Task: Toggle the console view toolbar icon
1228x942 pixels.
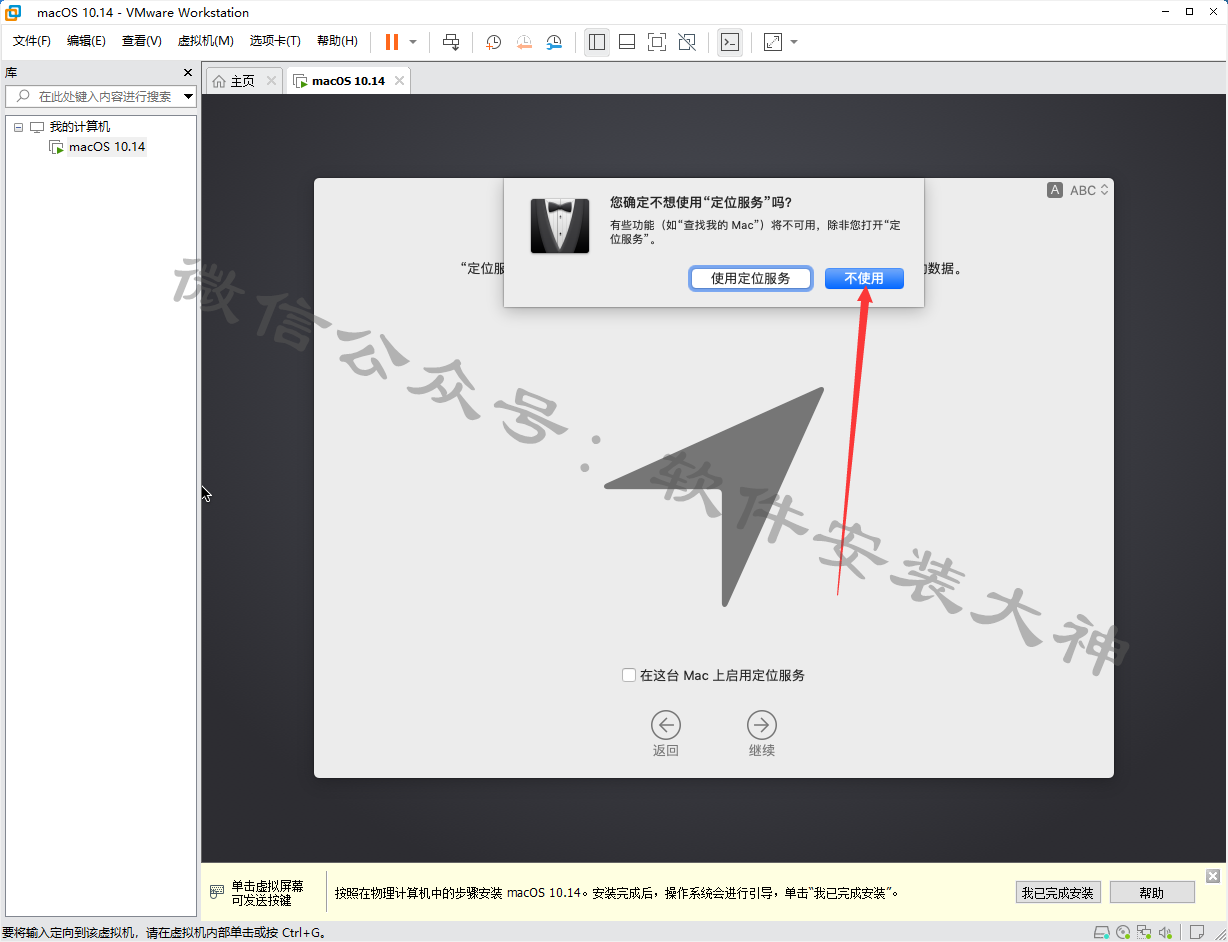Action: [x=730, y=42]
